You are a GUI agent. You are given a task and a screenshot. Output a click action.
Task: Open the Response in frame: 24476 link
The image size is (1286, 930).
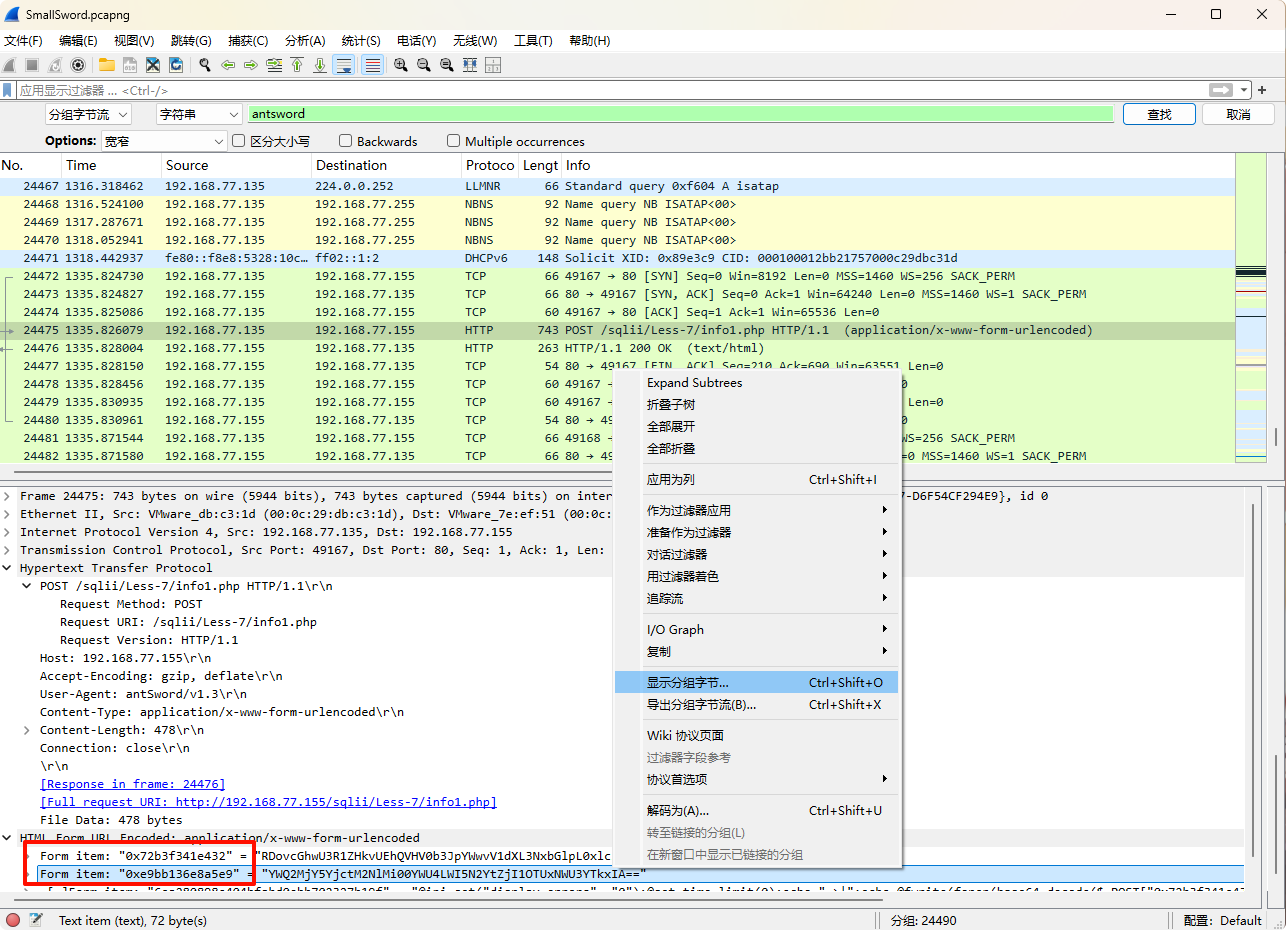pyautogui.click(x=132, y=784)
